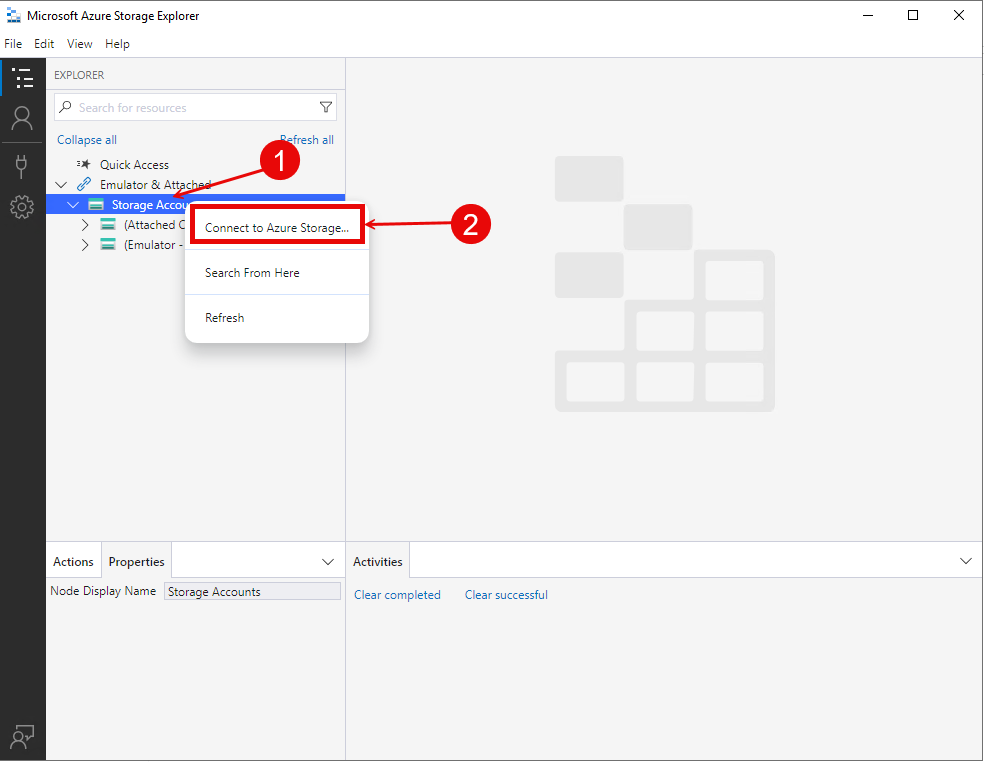
Task: Collapse the Storage Accounts node
Action: [x=73, y=205]
